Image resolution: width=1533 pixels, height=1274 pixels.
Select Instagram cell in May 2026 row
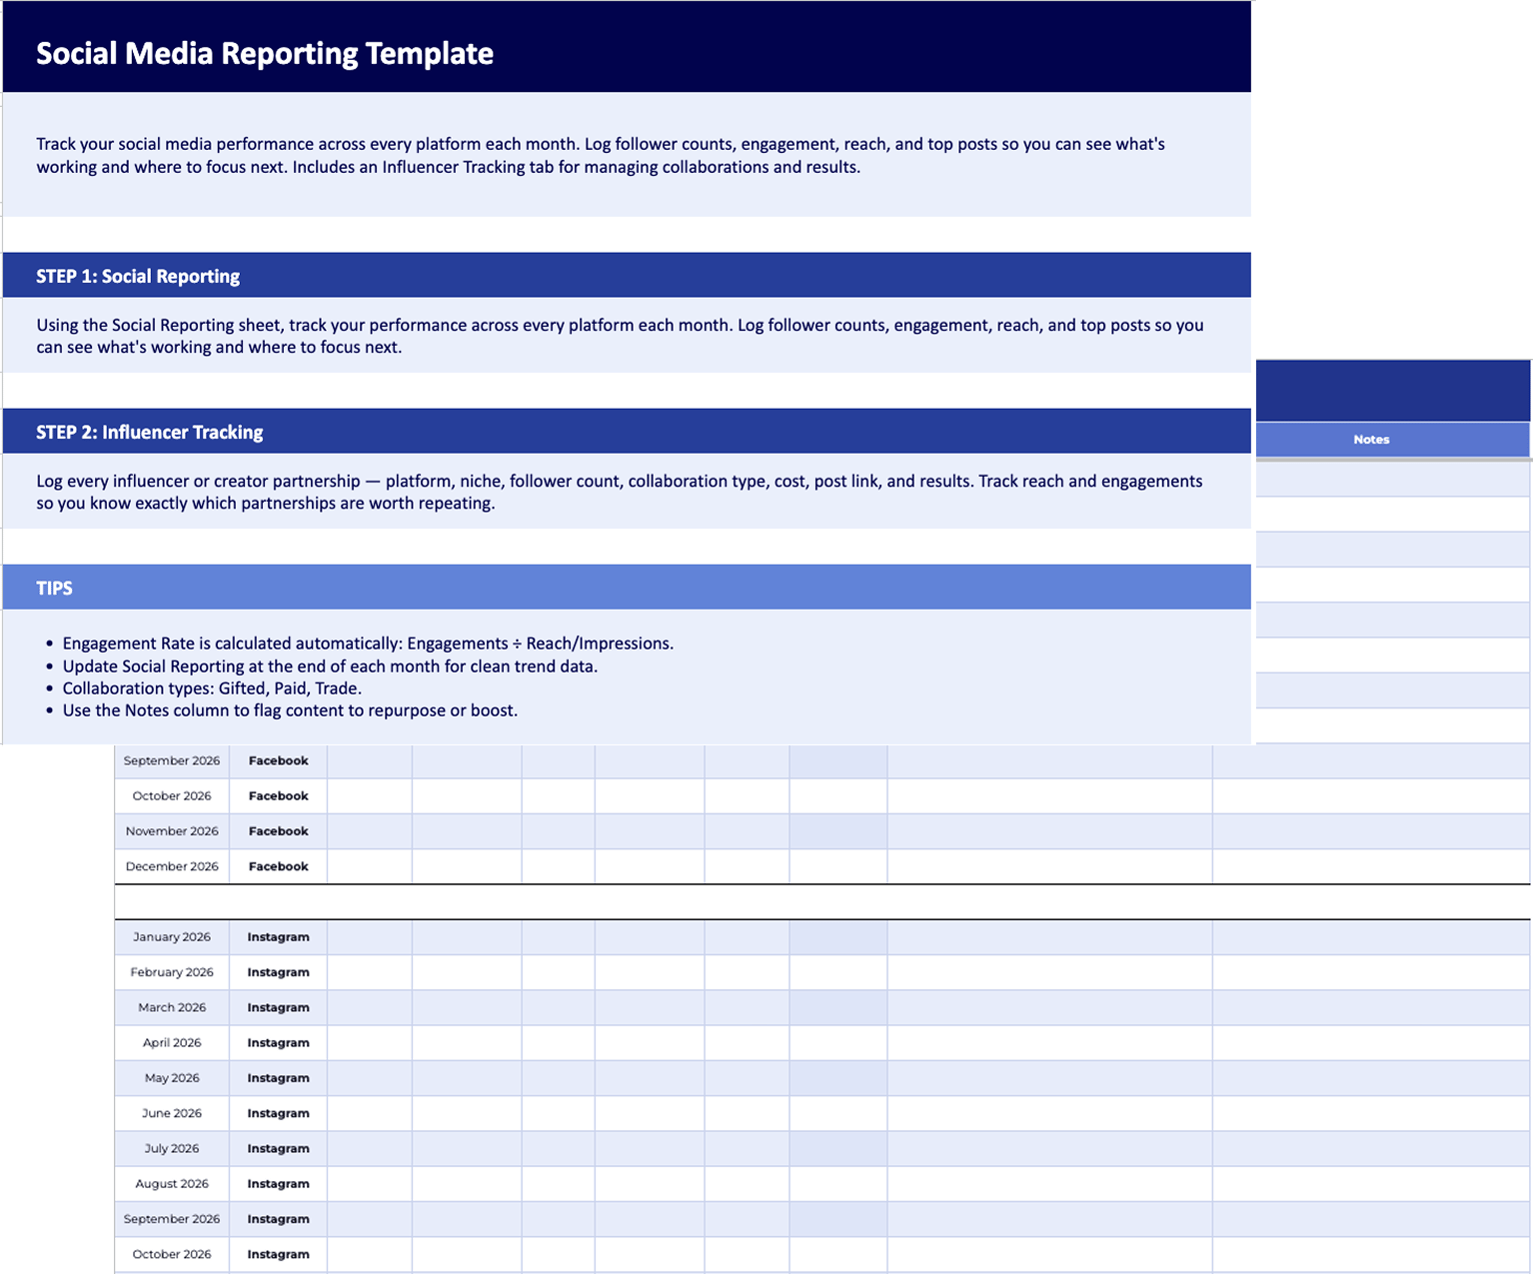pyautogui.click(x=278, y=1078)
